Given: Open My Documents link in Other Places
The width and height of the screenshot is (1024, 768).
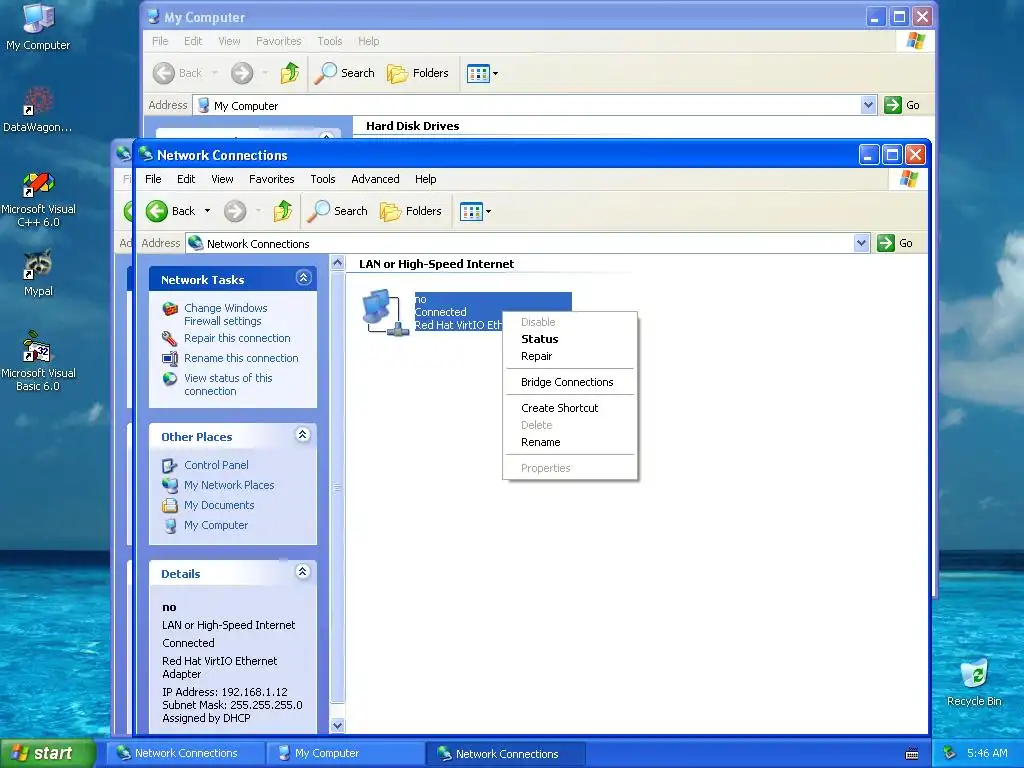Looking at the screenshot, I should coord(219,505).
